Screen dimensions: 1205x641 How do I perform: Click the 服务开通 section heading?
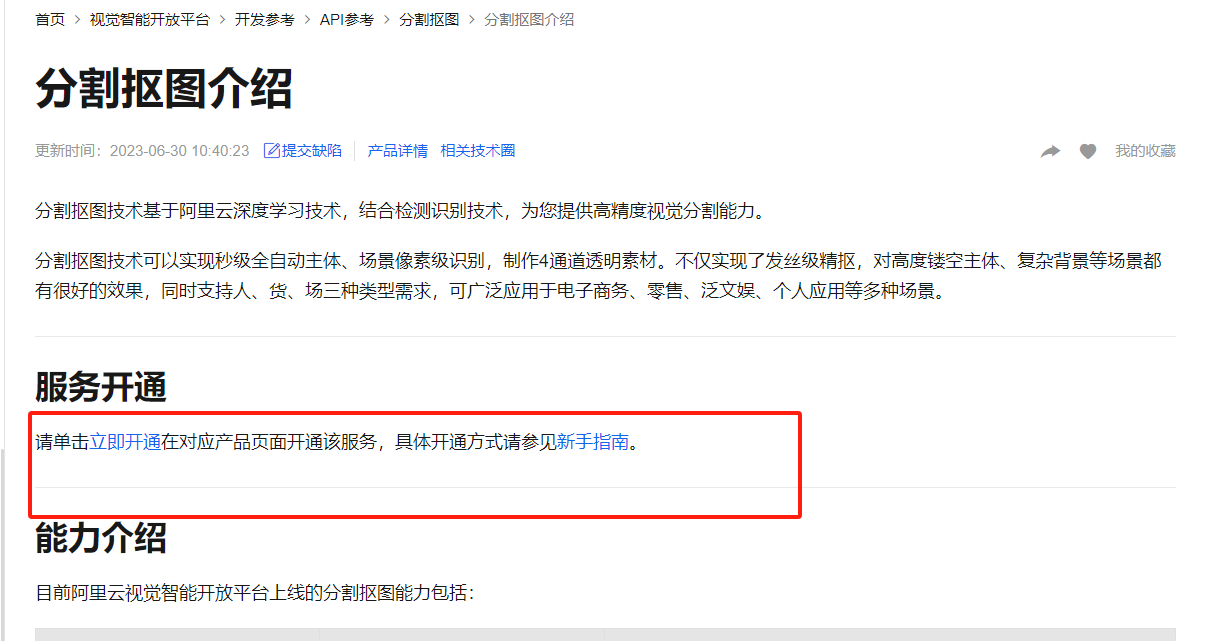(x=101, y=387)
